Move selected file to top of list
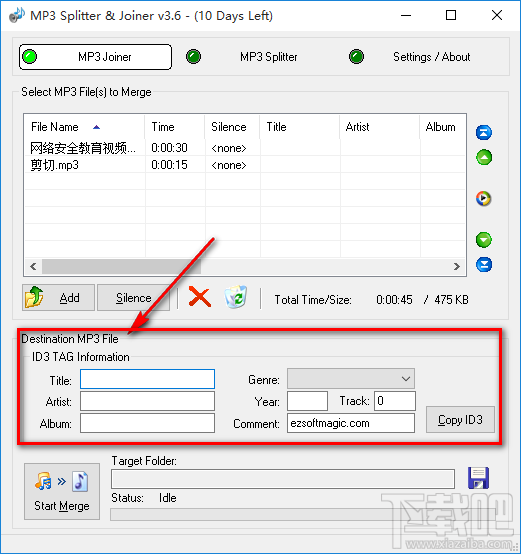This screenshot has height=554, width=521. click(484, 132)
